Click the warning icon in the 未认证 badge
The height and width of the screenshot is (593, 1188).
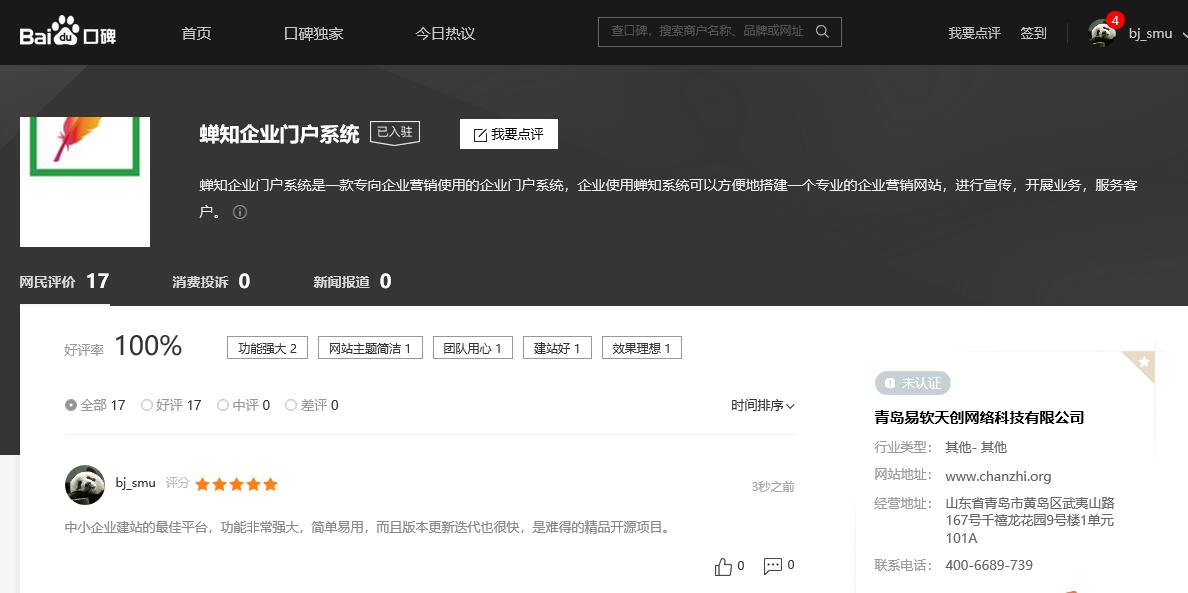[889, 383]
